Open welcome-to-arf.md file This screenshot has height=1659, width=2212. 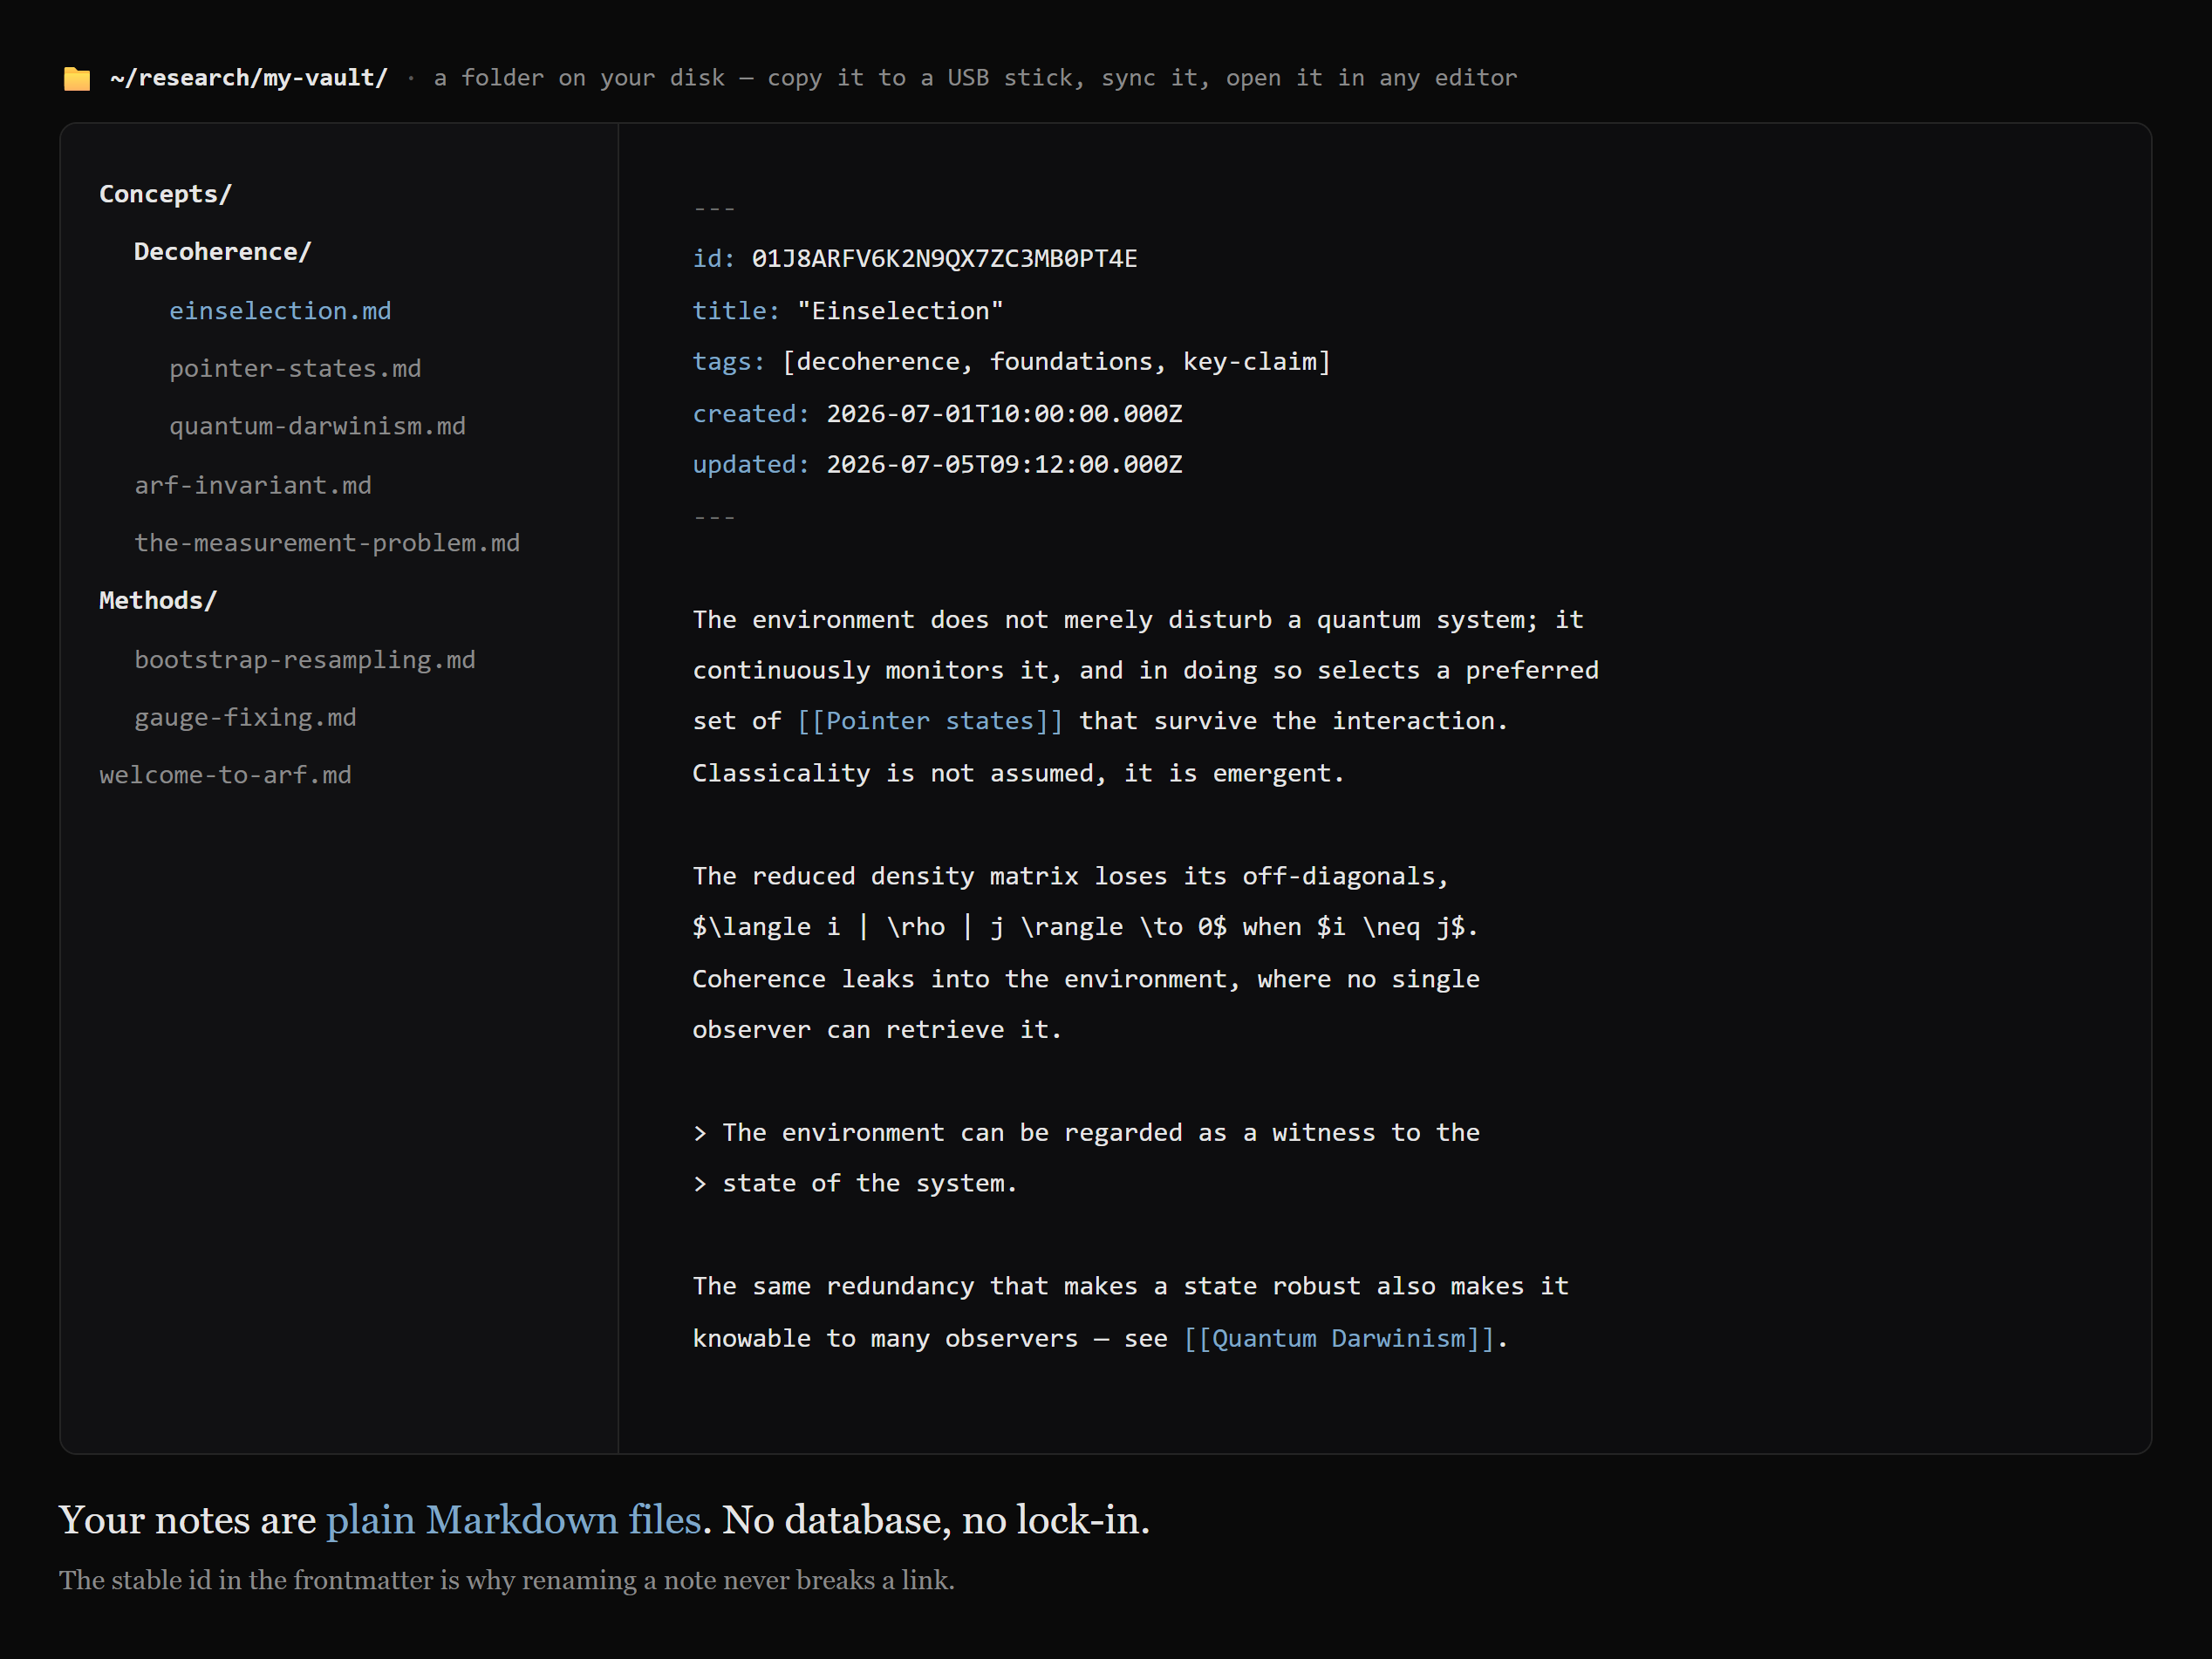225,775
